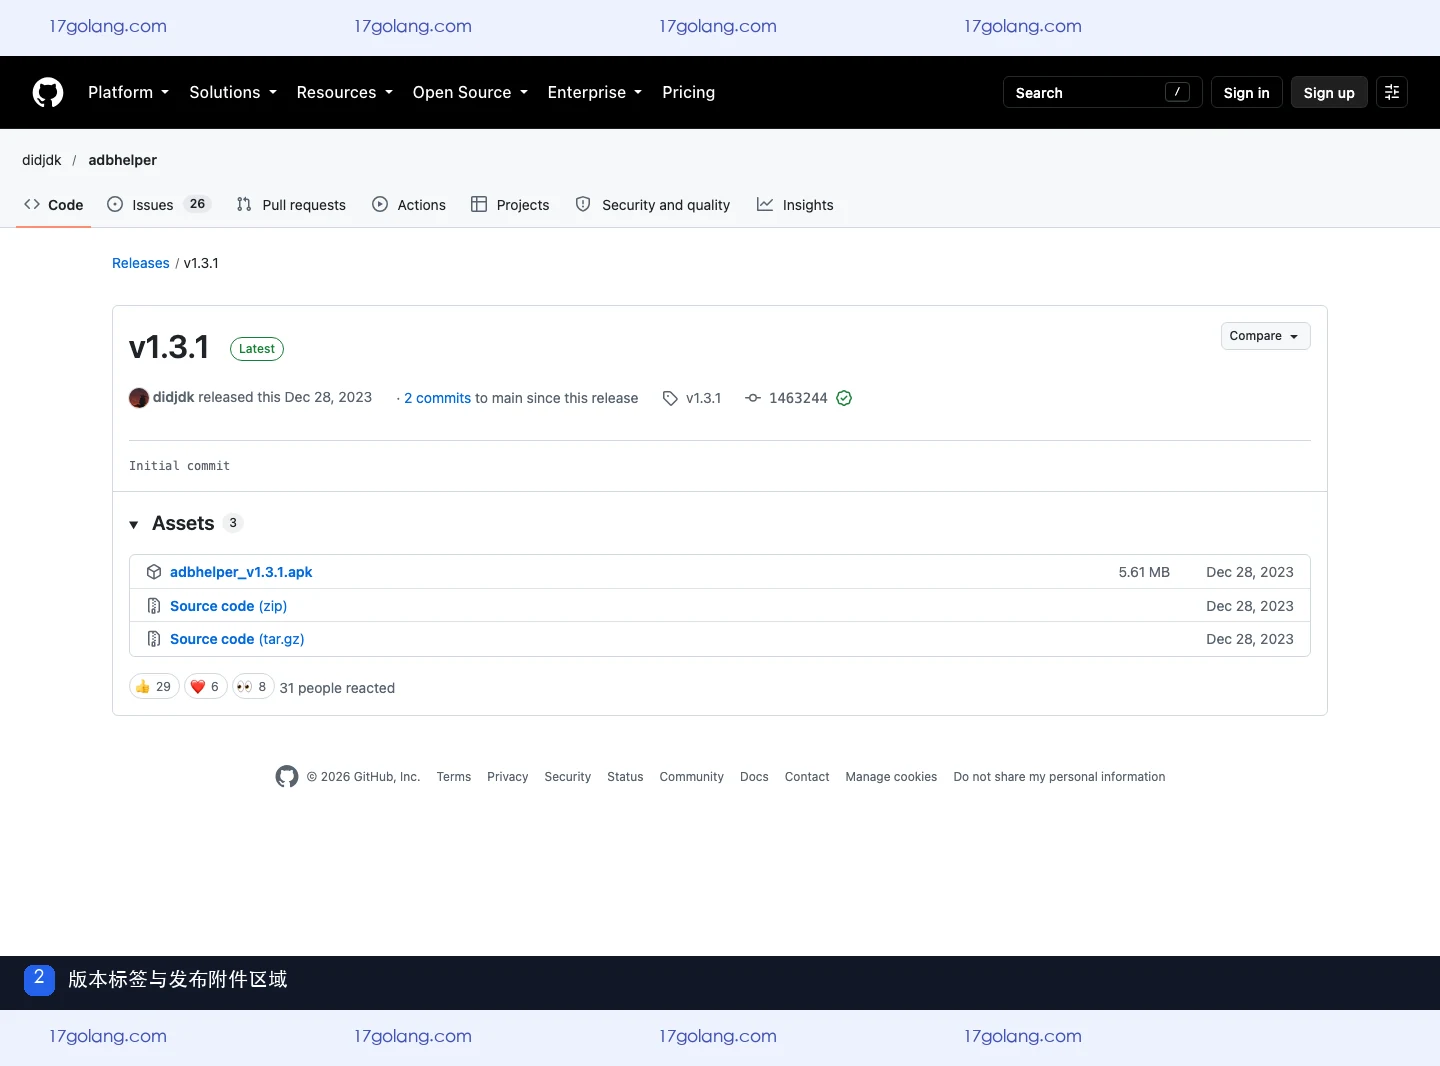The height and width of the screenshot is (1066, 1440).
Task: Click the Sign in button
Action: pyautogui.click(x=1246, y=92)
